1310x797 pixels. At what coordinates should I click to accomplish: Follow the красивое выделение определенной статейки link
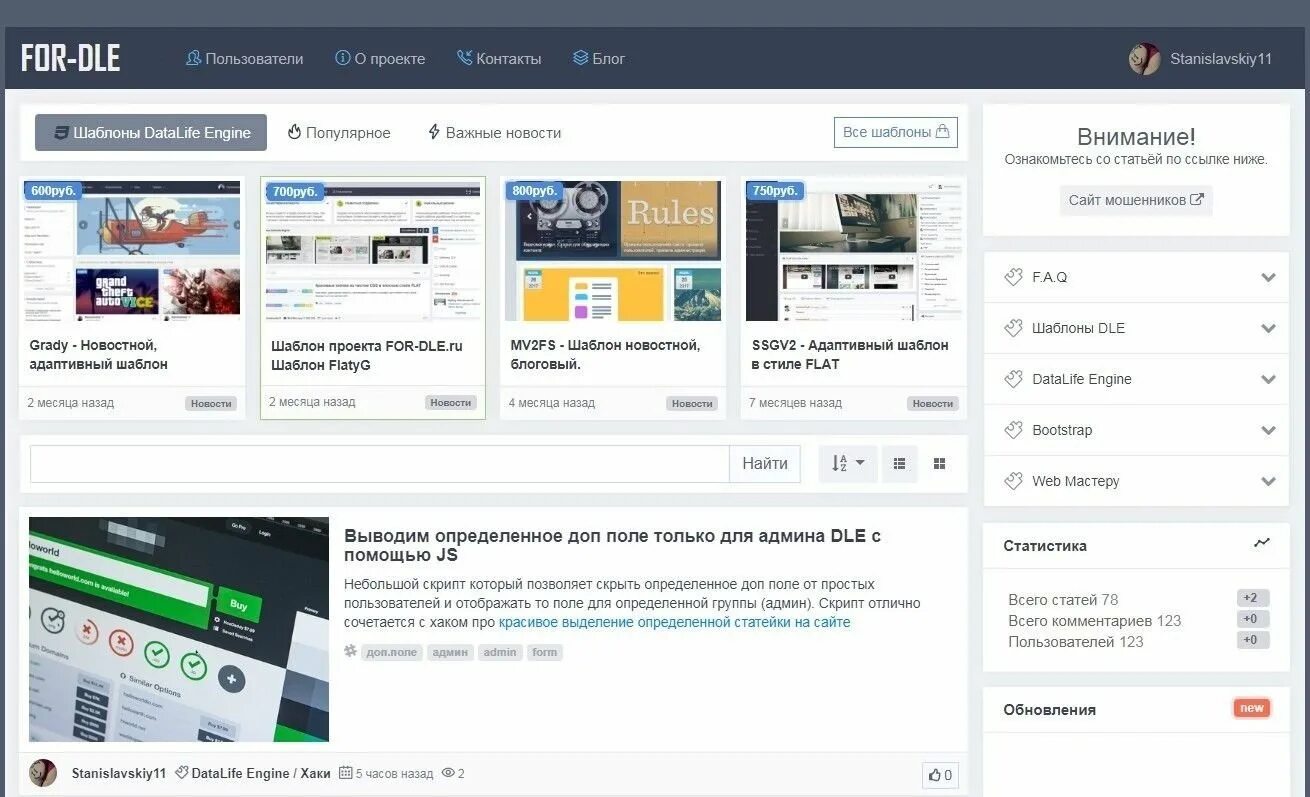pos(675,622)
